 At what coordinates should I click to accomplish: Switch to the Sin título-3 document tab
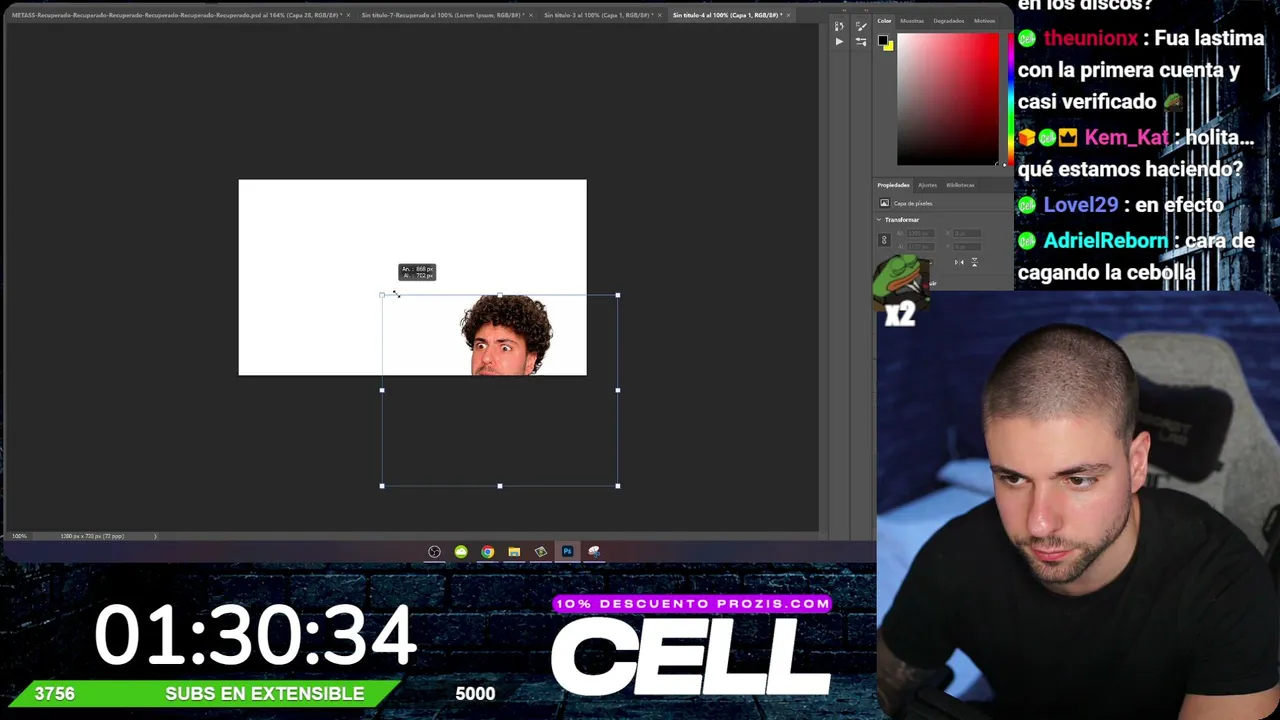click(598, 15)
